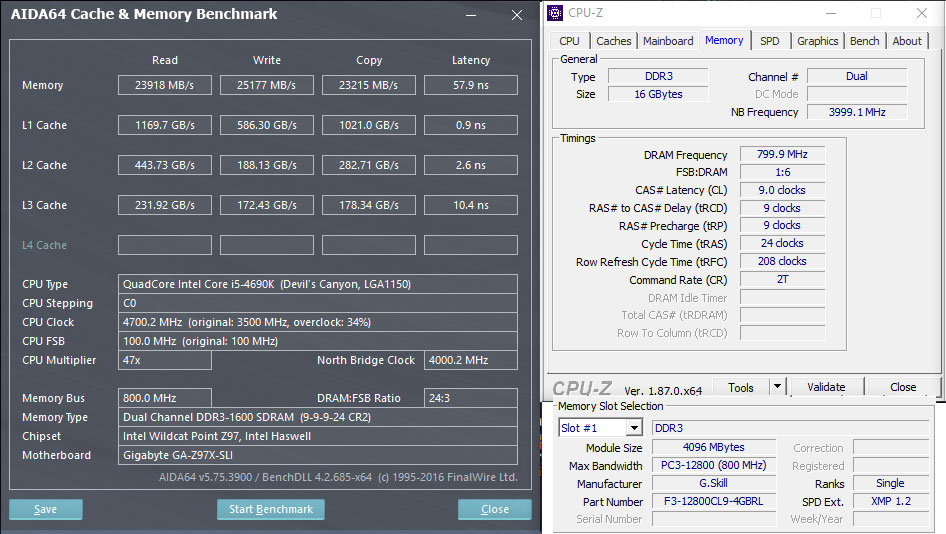Click the CPU-Z Close button

pyautogui.click(x=903, y=387)
